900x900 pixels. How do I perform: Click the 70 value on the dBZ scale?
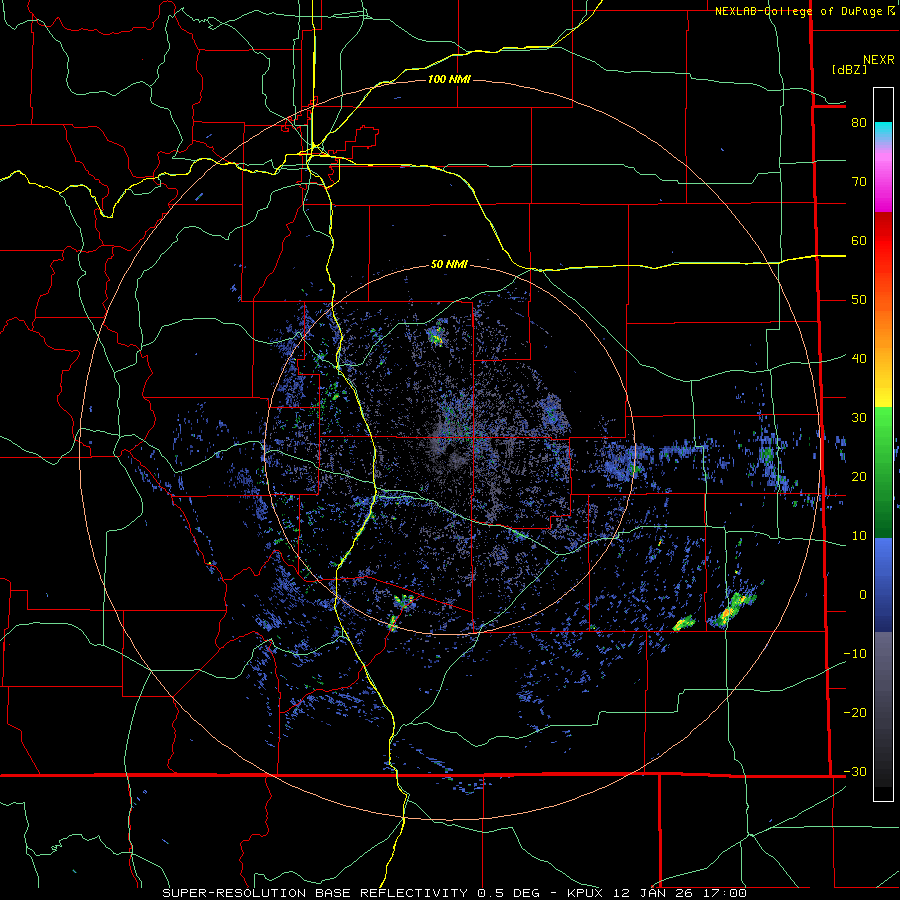(x=859, y=182)
